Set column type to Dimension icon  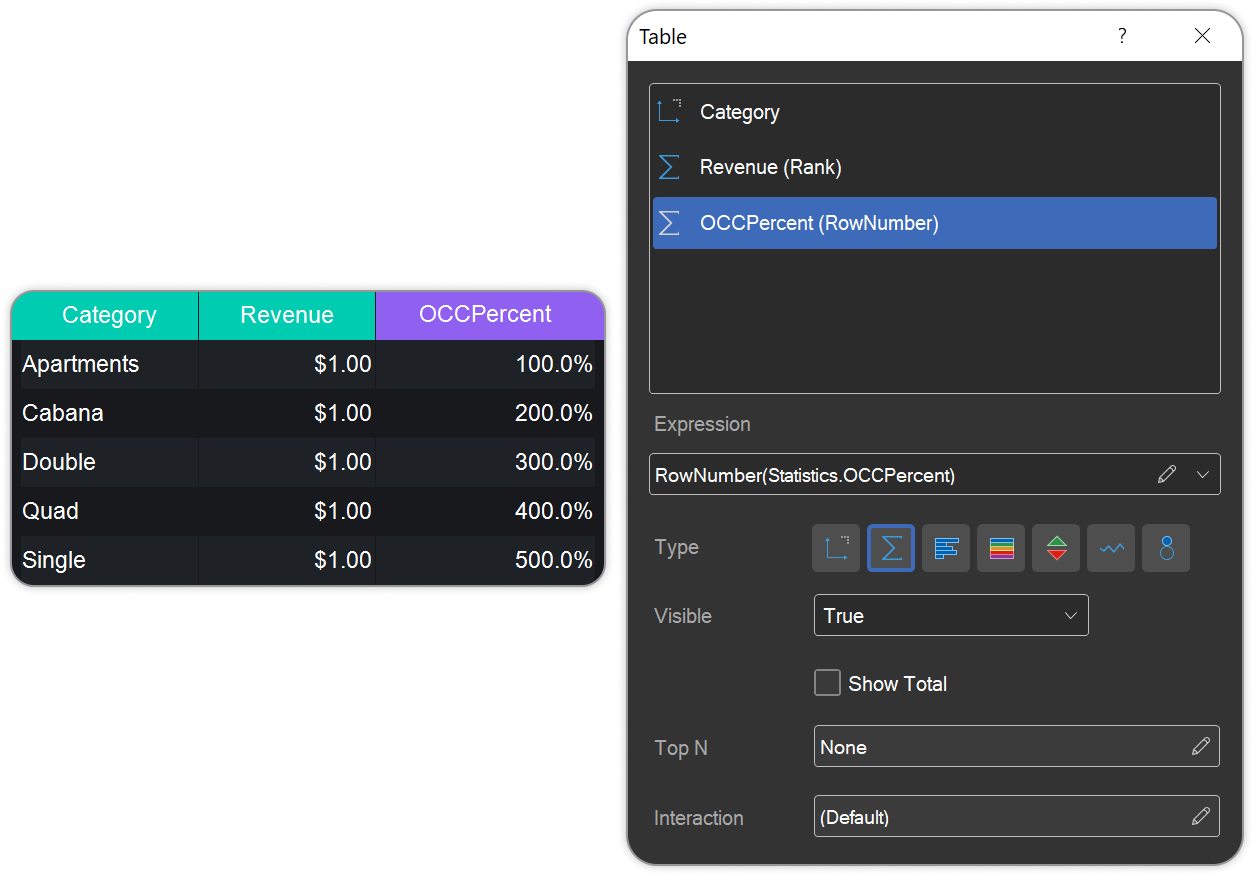[x=836, y=548]
